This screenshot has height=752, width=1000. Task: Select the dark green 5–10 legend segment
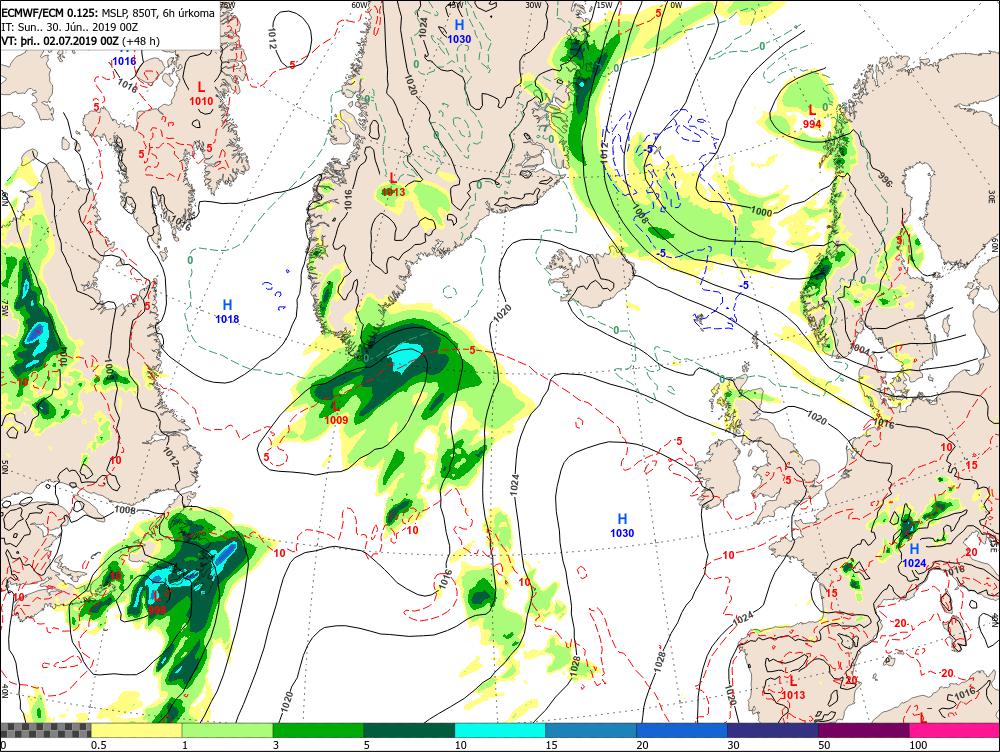click(x=409, y=730)
